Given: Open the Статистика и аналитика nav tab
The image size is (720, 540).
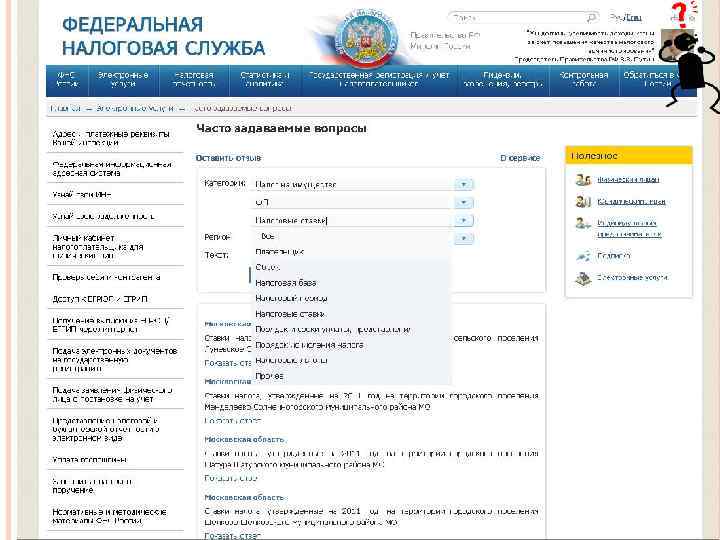Looking at the screenshot, I should tap(265, 79).
